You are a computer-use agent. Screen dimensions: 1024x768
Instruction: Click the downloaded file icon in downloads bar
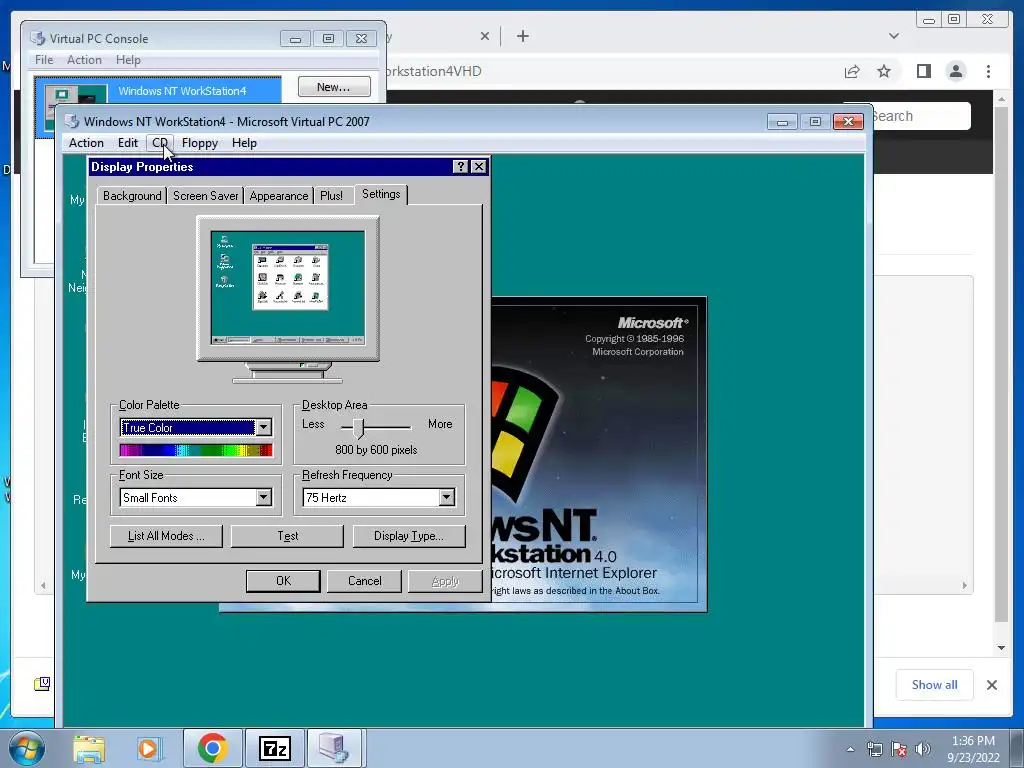point(42,684)
